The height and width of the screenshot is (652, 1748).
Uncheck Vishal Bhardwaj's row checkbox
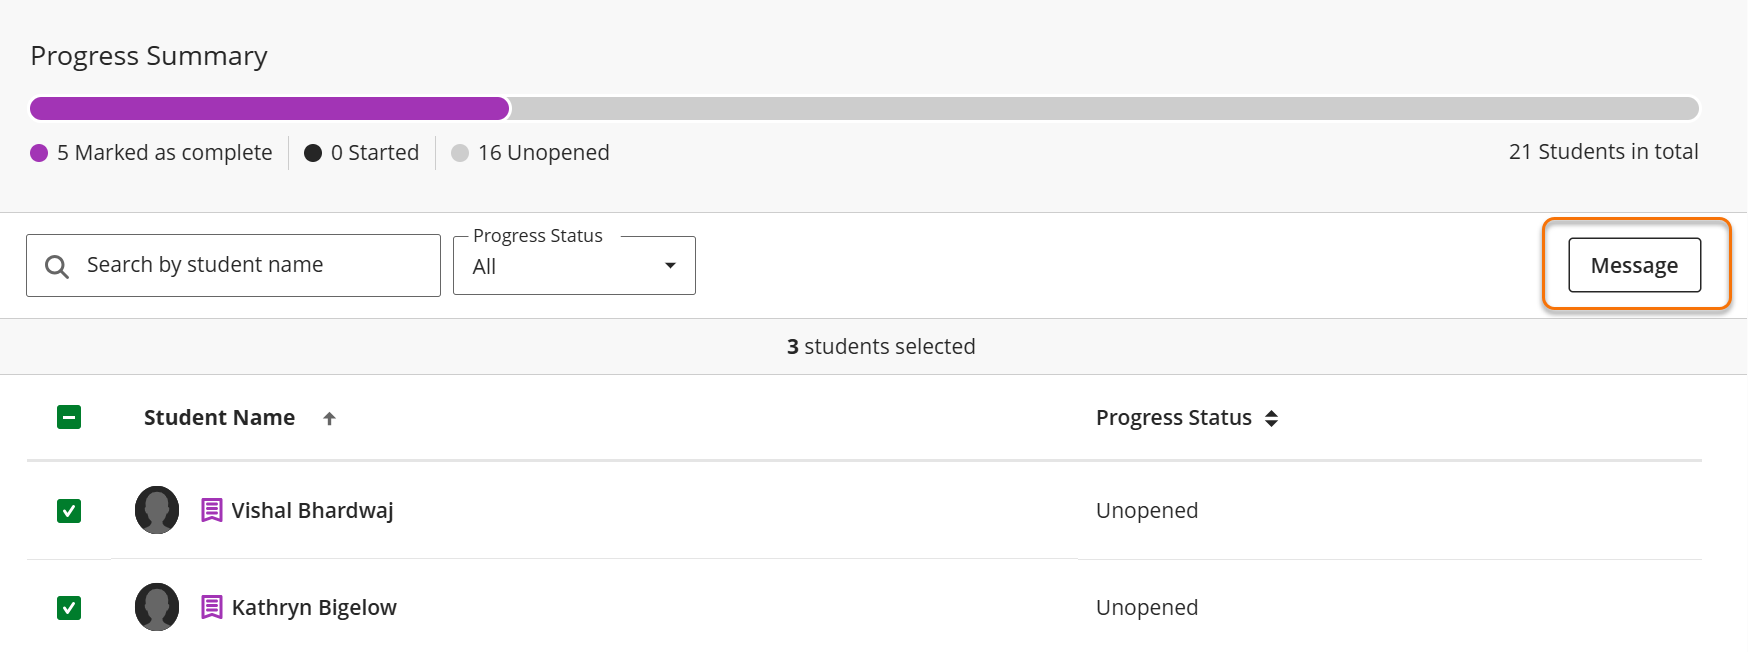point(68,511)
